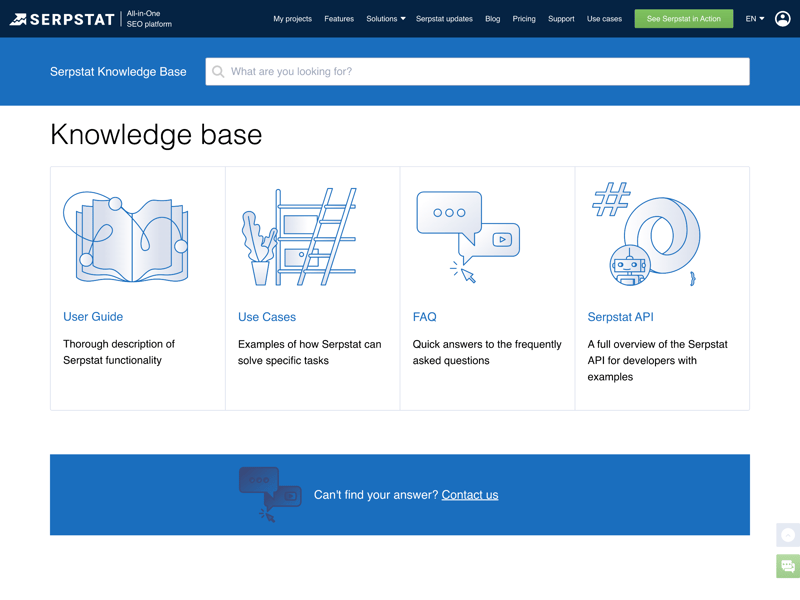Focus the 'What are you looking for?' search field
The width and height of the screenshot is (800, 600).
[x=477, y=71]
